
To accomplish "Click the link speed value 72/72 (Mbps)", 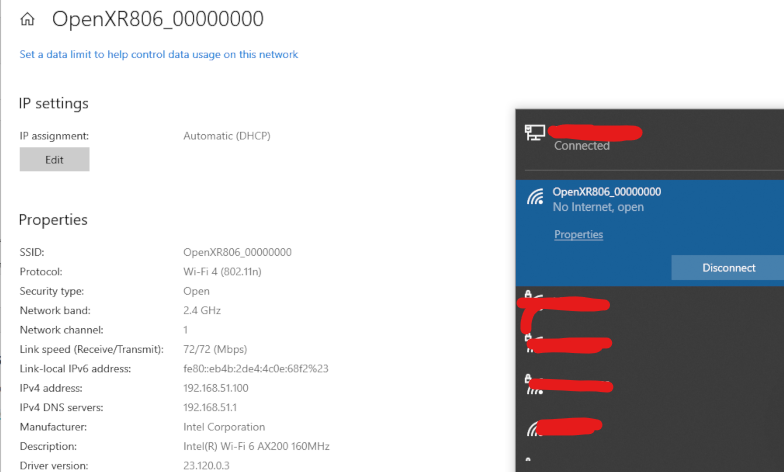I will pos(215,350).
